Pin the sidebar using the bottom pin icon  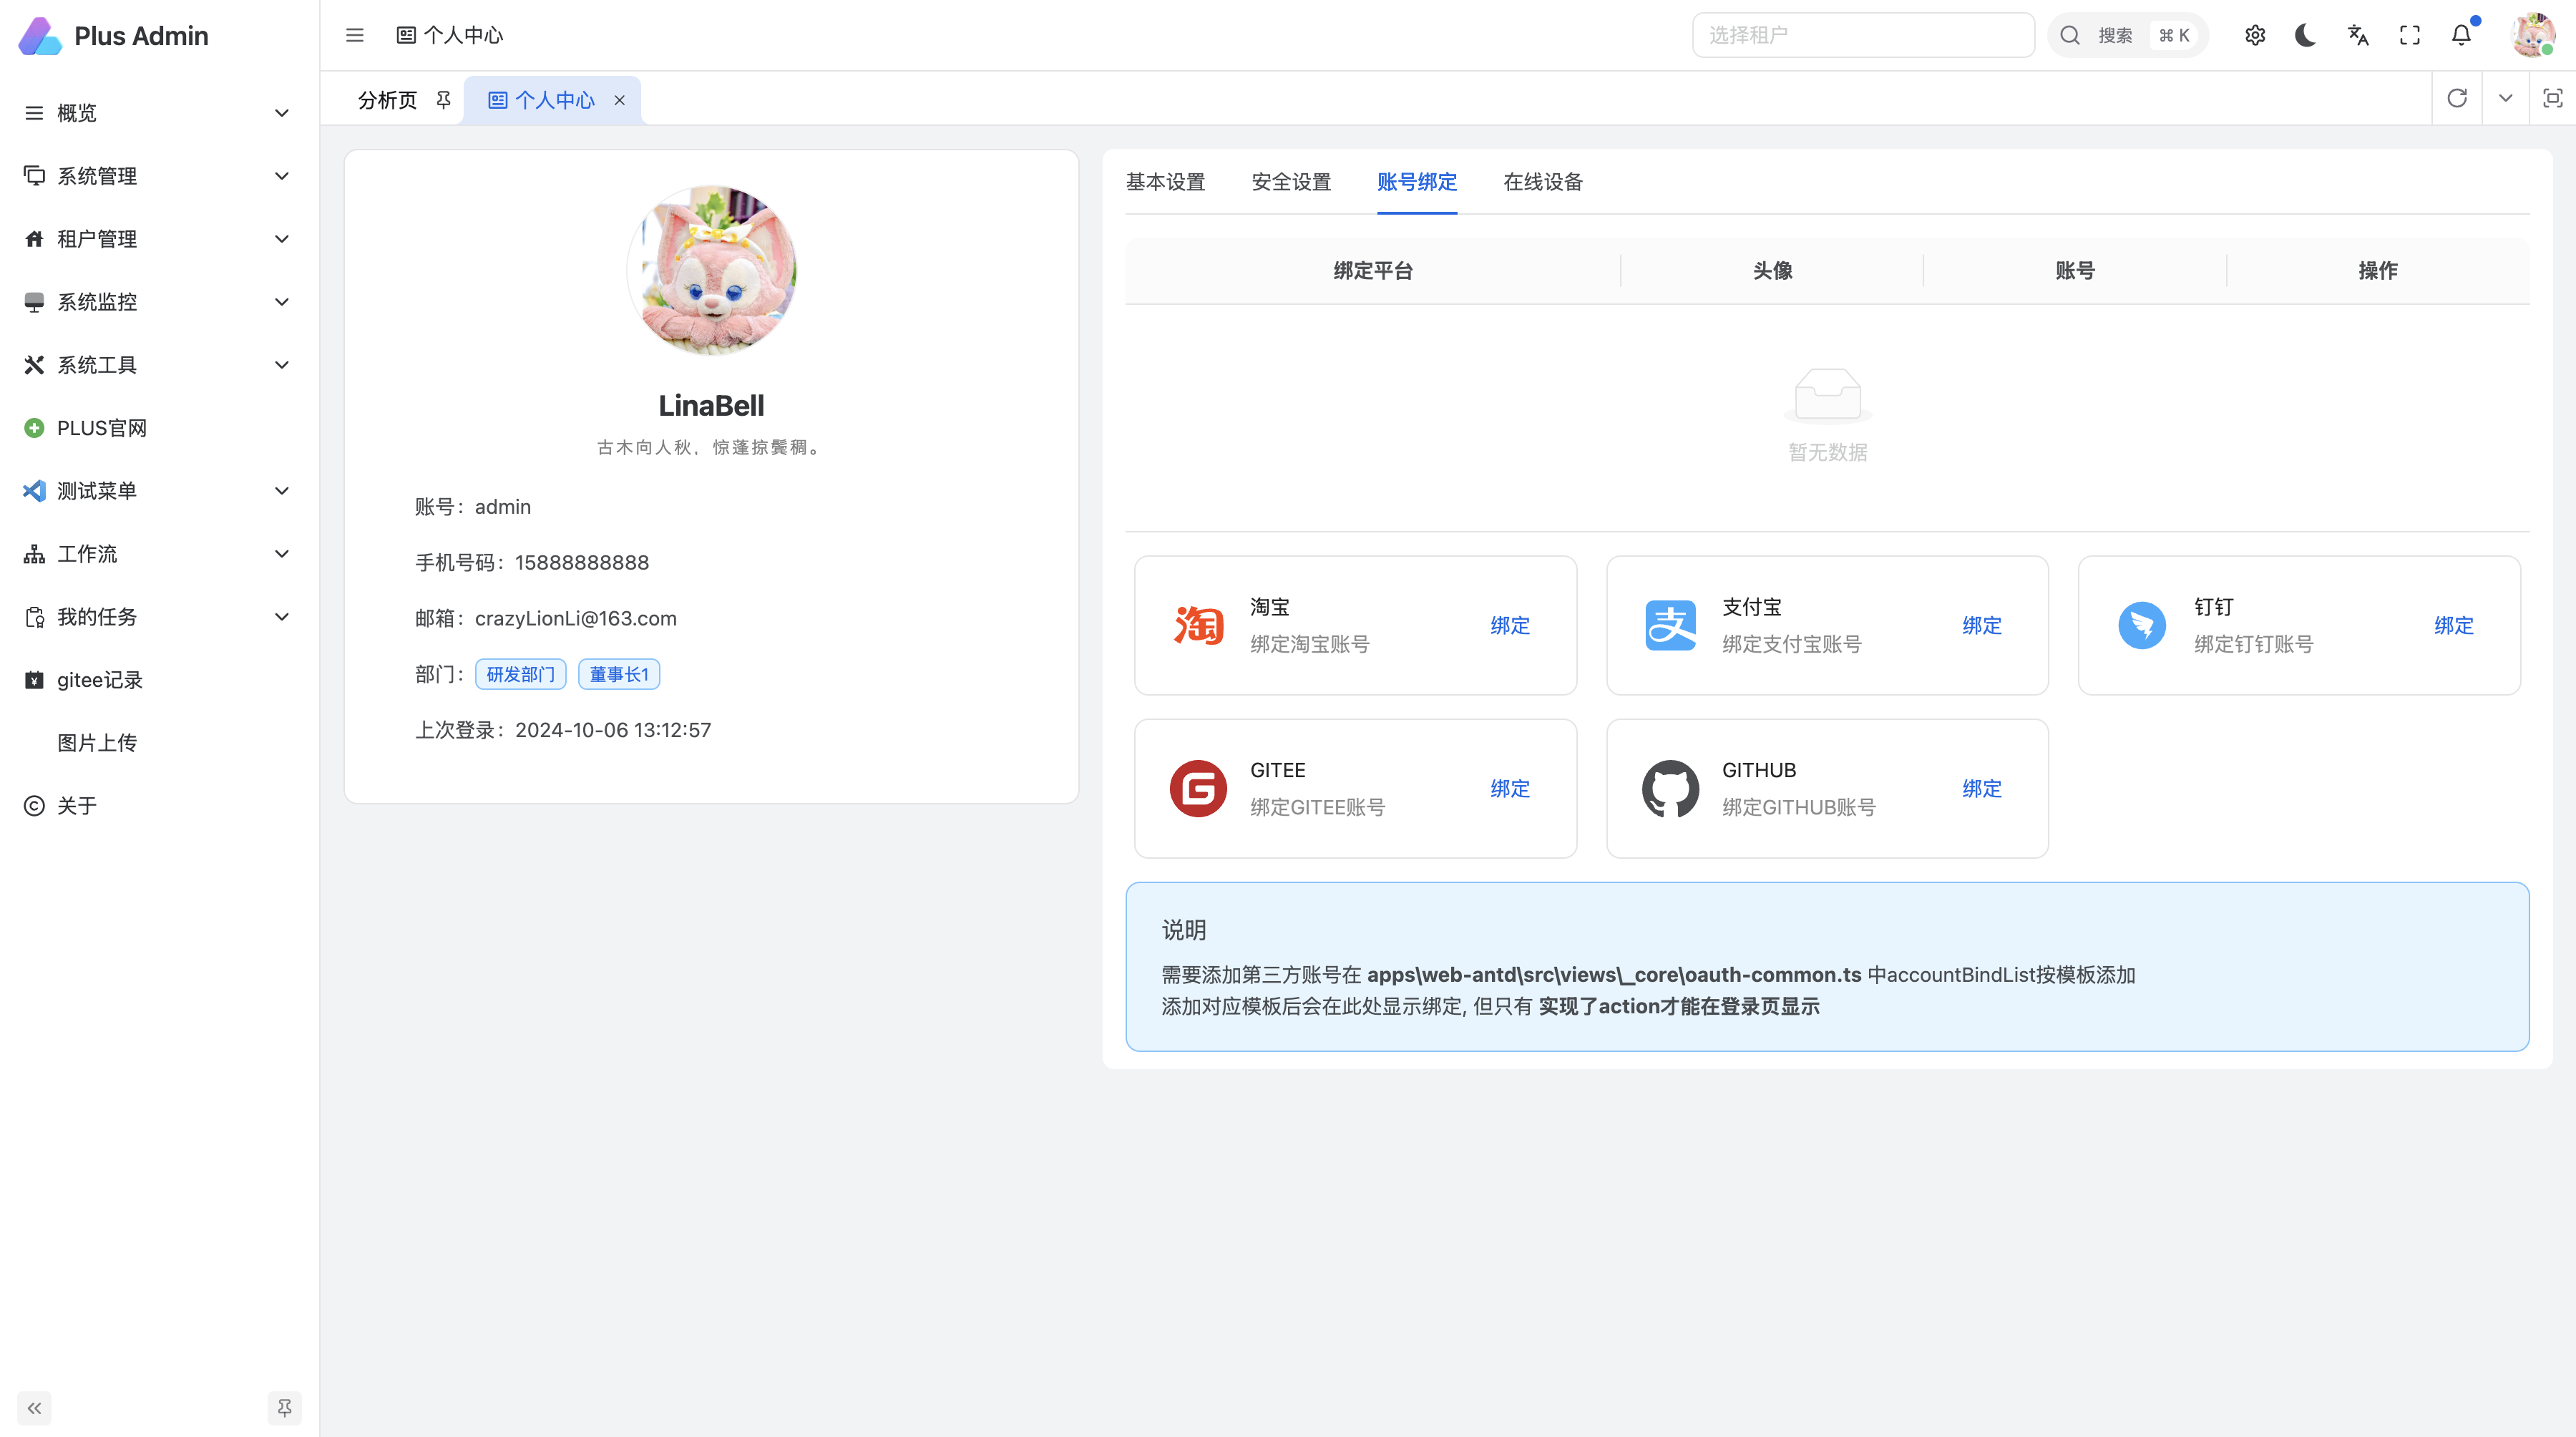[x=284, y=1408]
